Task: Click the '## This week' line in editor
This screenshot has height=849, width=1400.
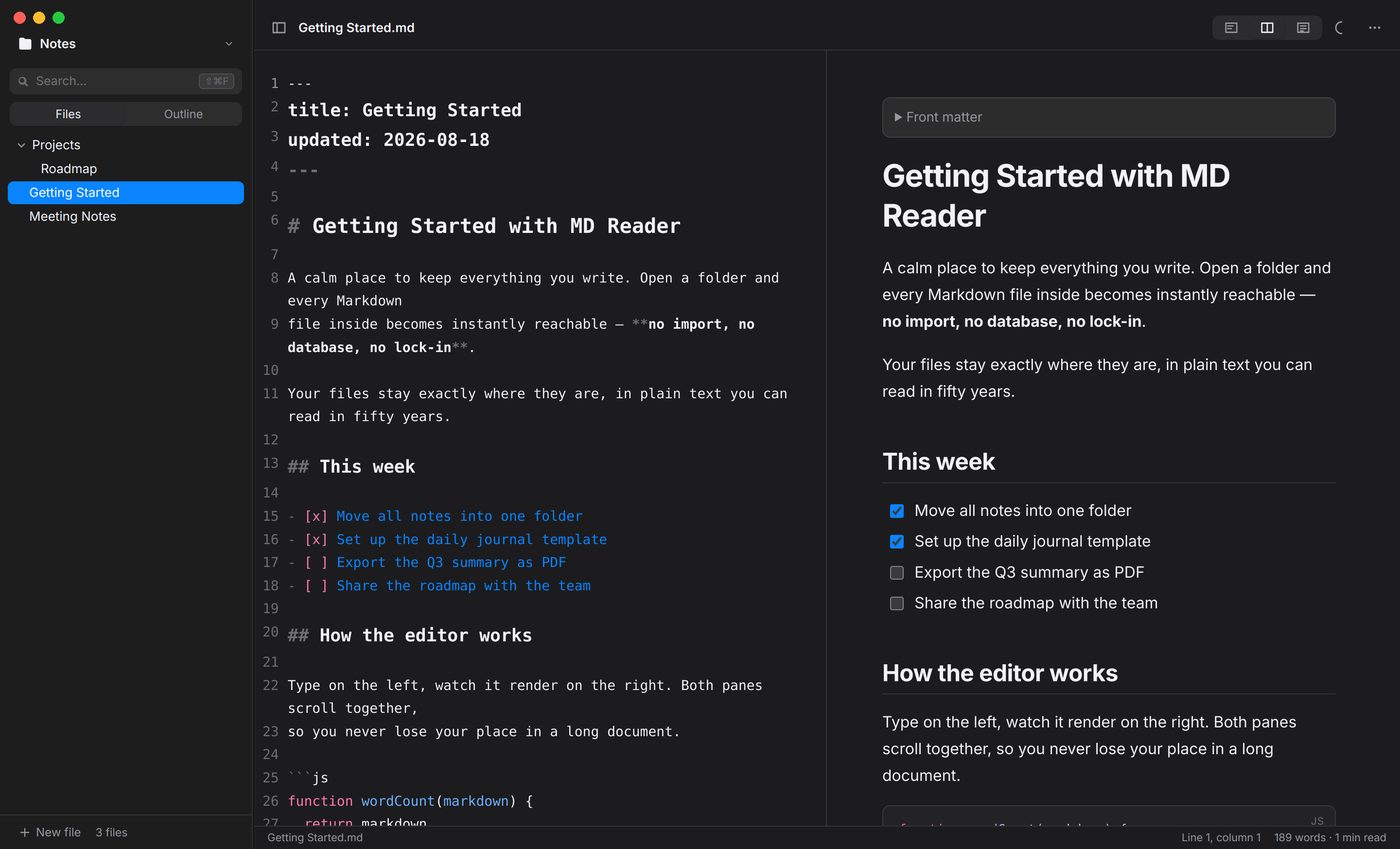Action: tap(351, 466)
